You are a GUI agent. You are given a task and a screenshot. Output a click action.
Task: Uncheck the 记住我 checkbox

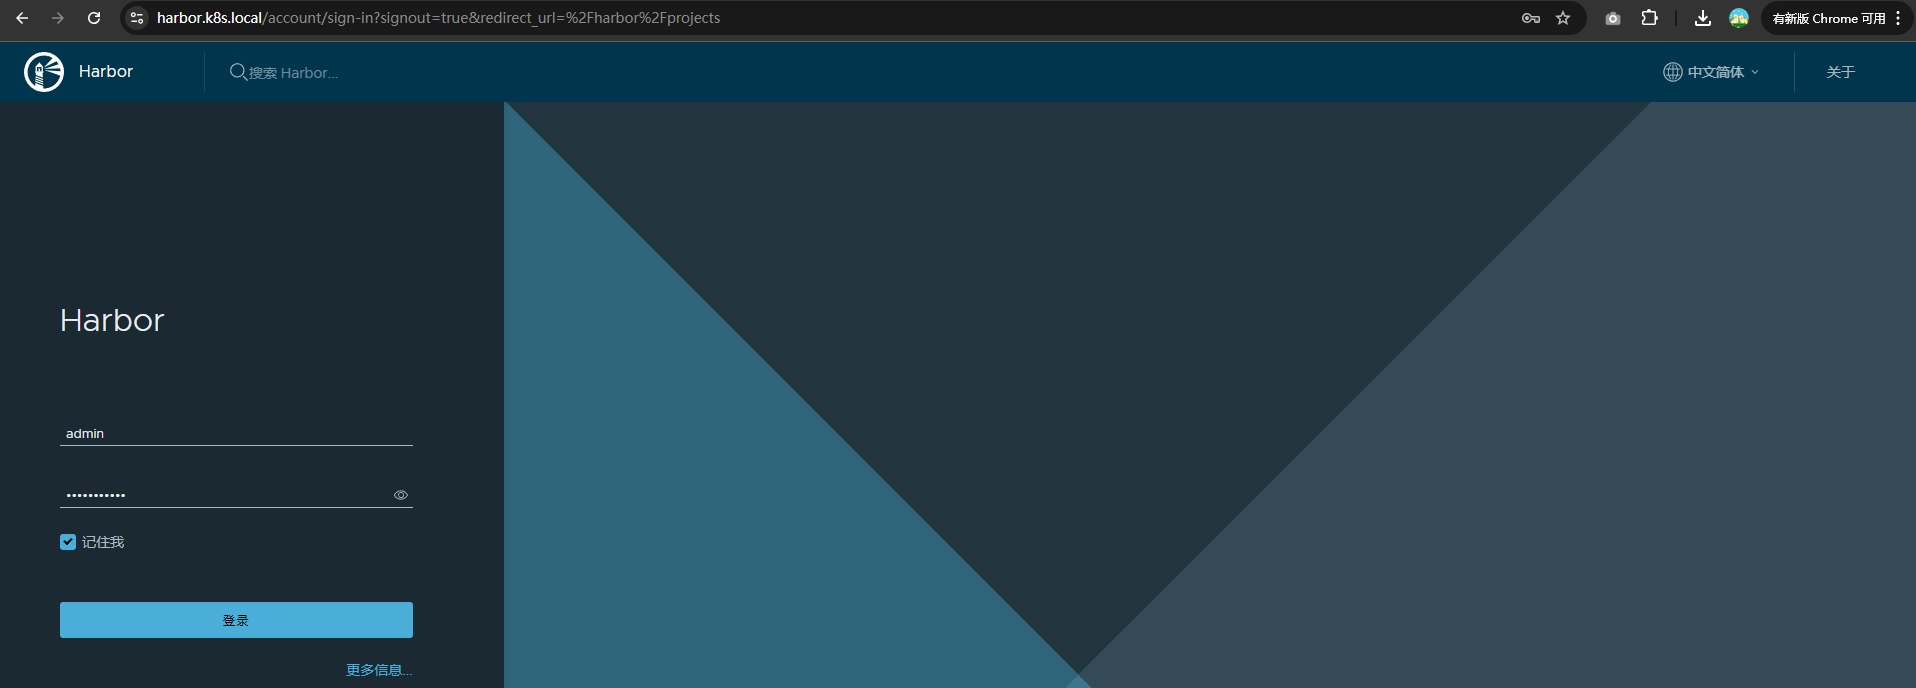click(x=68, y=542)
